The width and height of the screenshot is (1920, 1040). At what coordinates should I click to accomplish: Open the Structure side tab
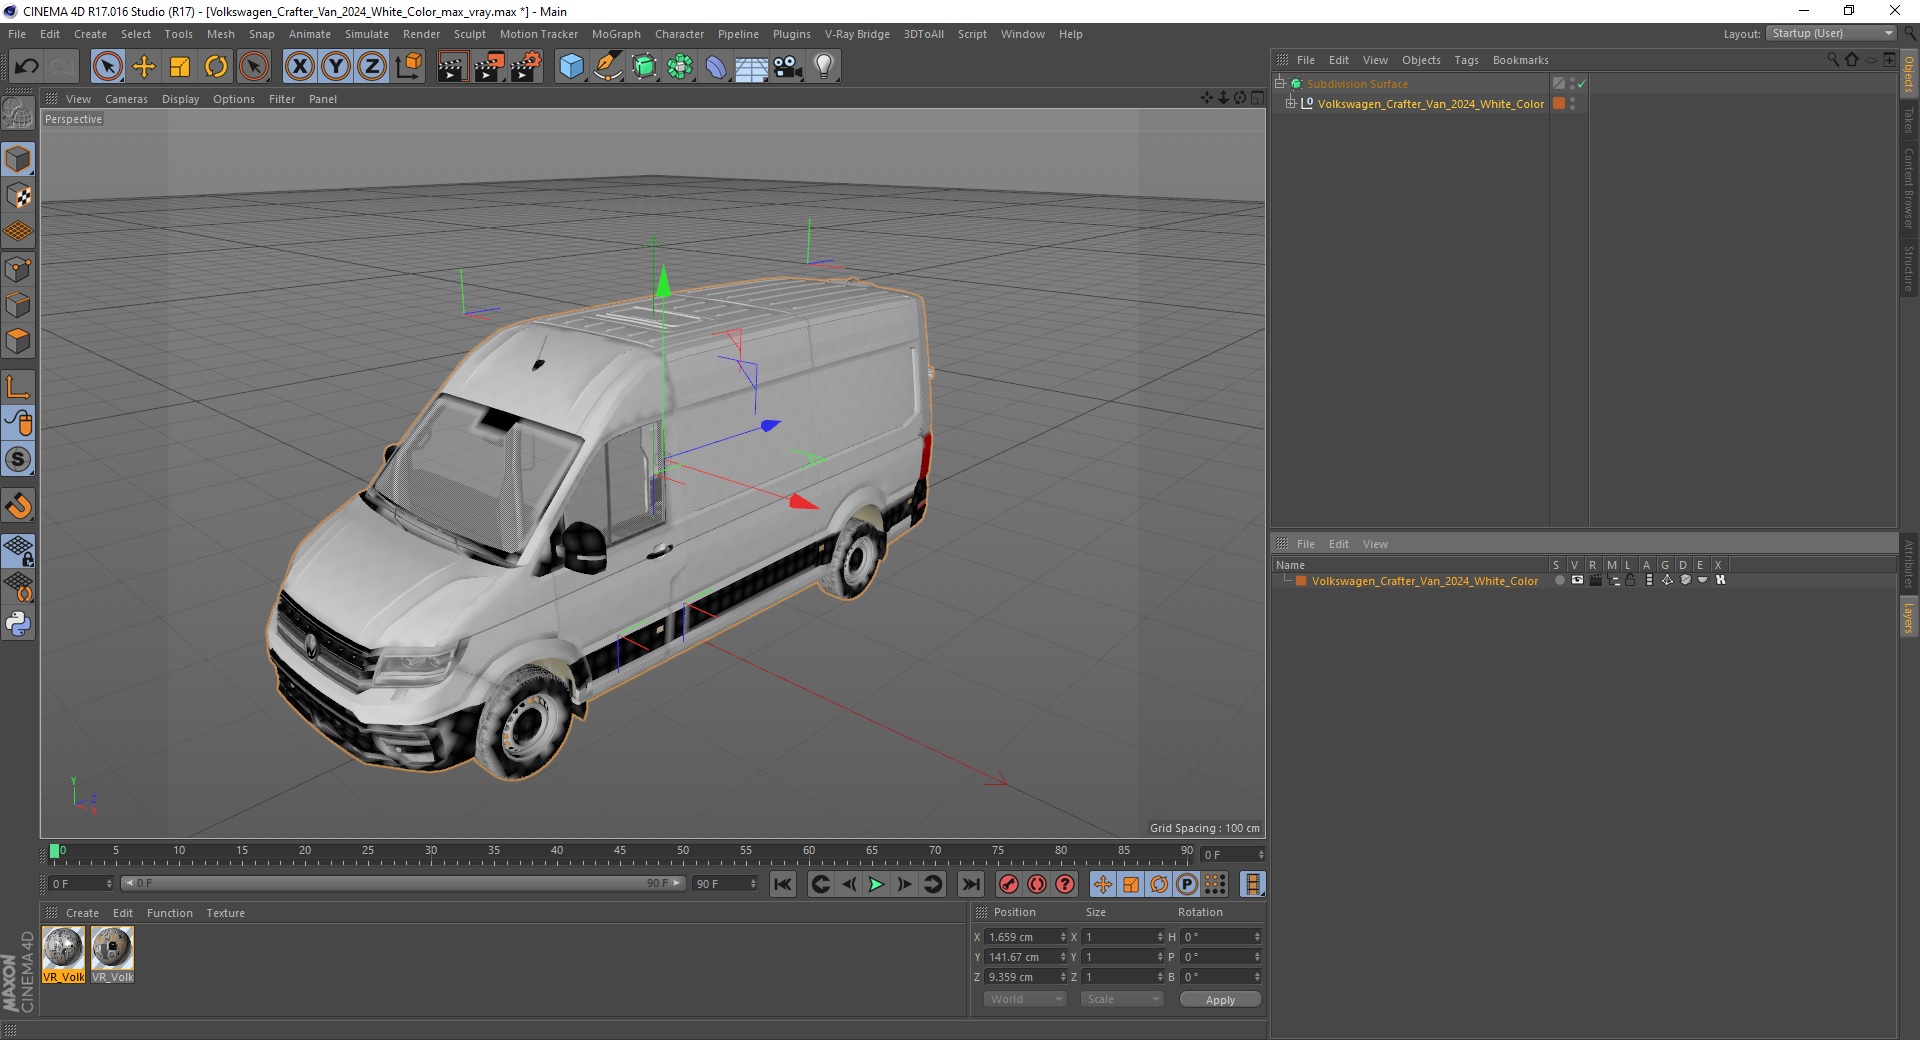point(1909,268)
